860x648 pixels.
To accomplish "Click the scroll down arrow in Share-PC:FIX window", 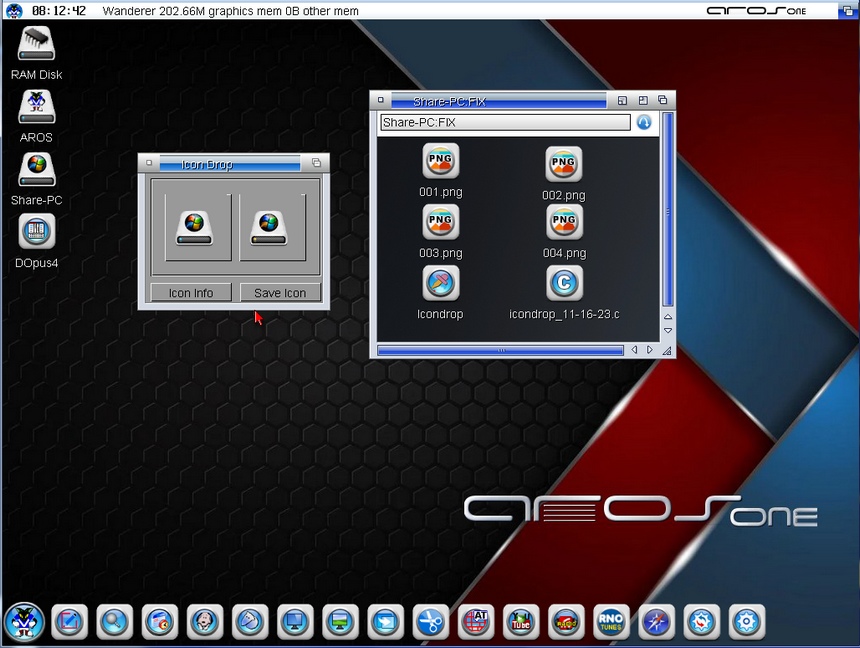I will point(668,330).
